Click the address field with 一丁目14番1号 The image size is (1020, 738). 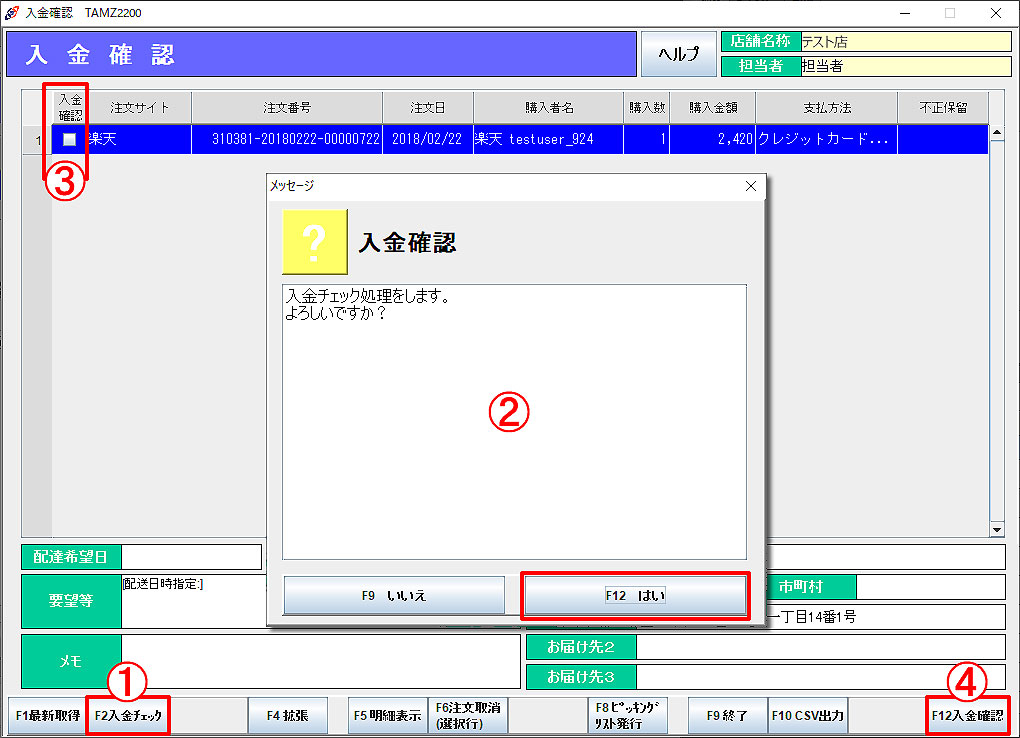(886, 616)
